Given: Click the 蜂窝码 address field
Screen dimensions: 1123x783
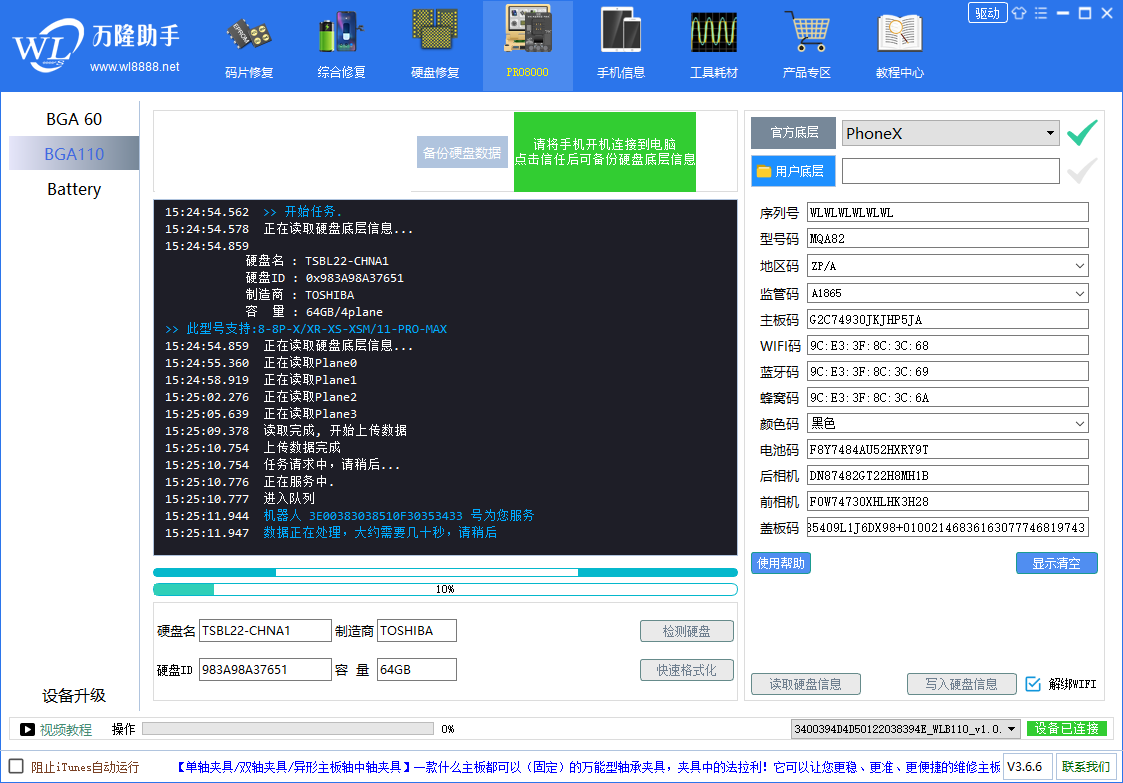Looking at the screenshot, I should tap(948, 397).
